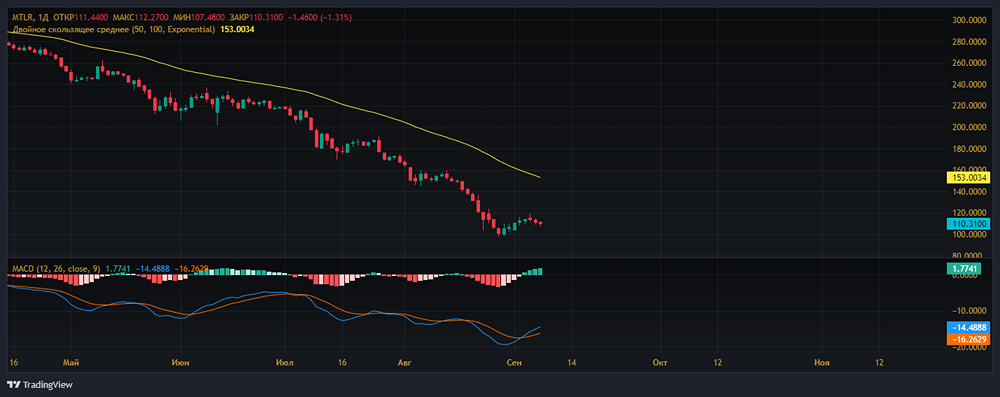Screen dimensions: 1000x397
Task: Click the 100.0000 price scale label
Action: (x=969, y=235)
